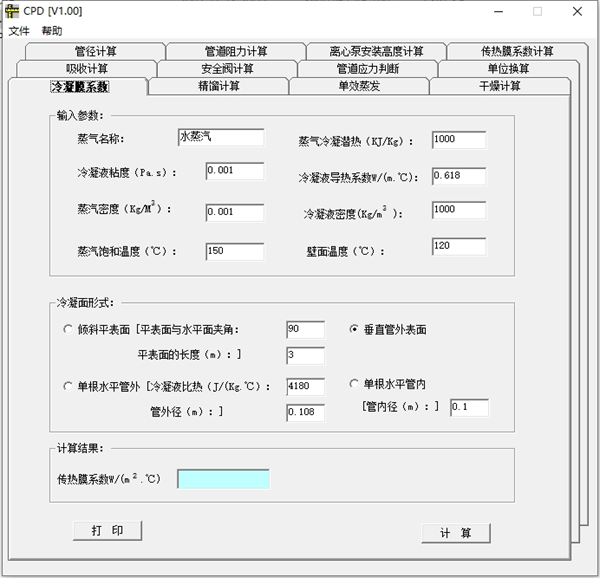Select the 冷凝膜系数 tab

click(80, 86)
